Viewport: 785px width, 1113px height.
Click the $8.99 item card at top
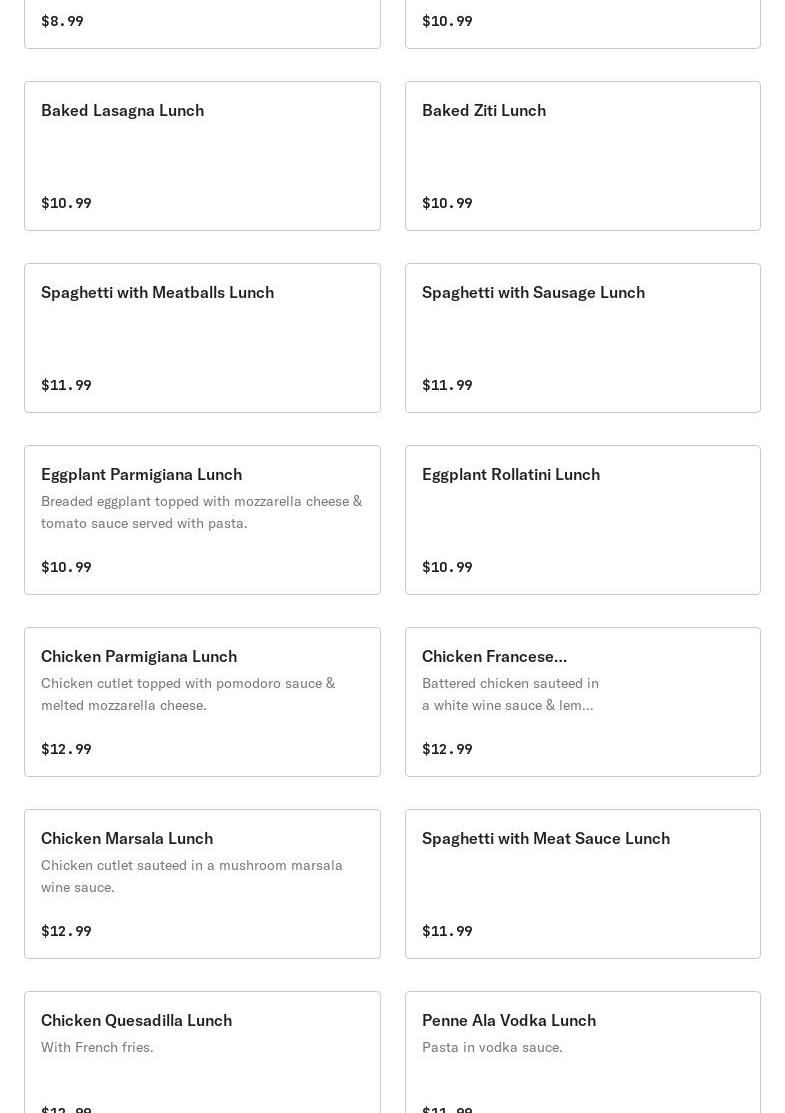pyautogui.click(x=202, y=22)
